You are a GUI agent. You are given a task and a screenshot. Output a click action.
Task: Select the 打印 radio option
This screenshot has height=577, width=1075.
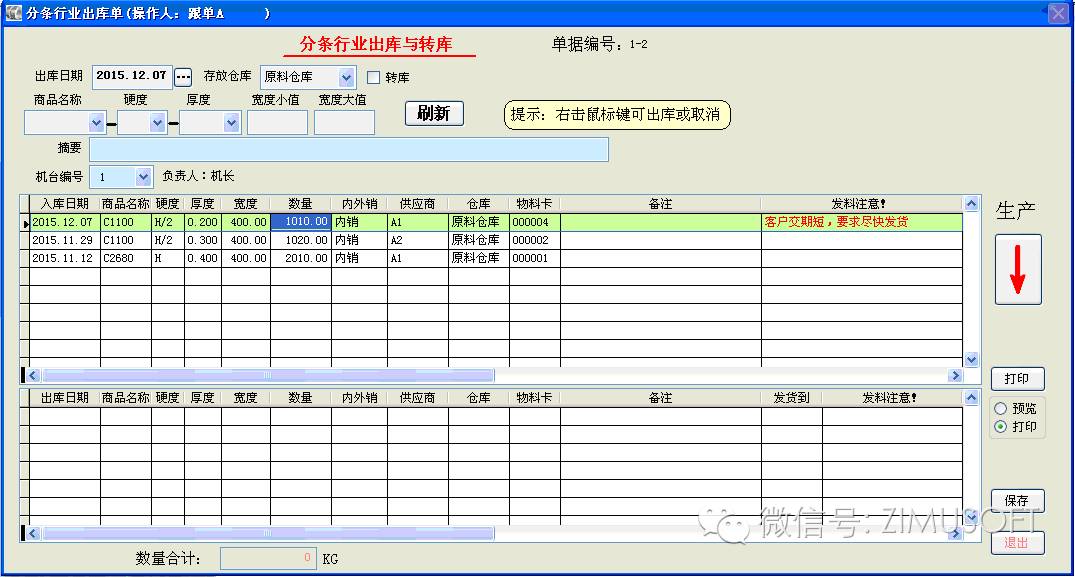coord(999,427)
